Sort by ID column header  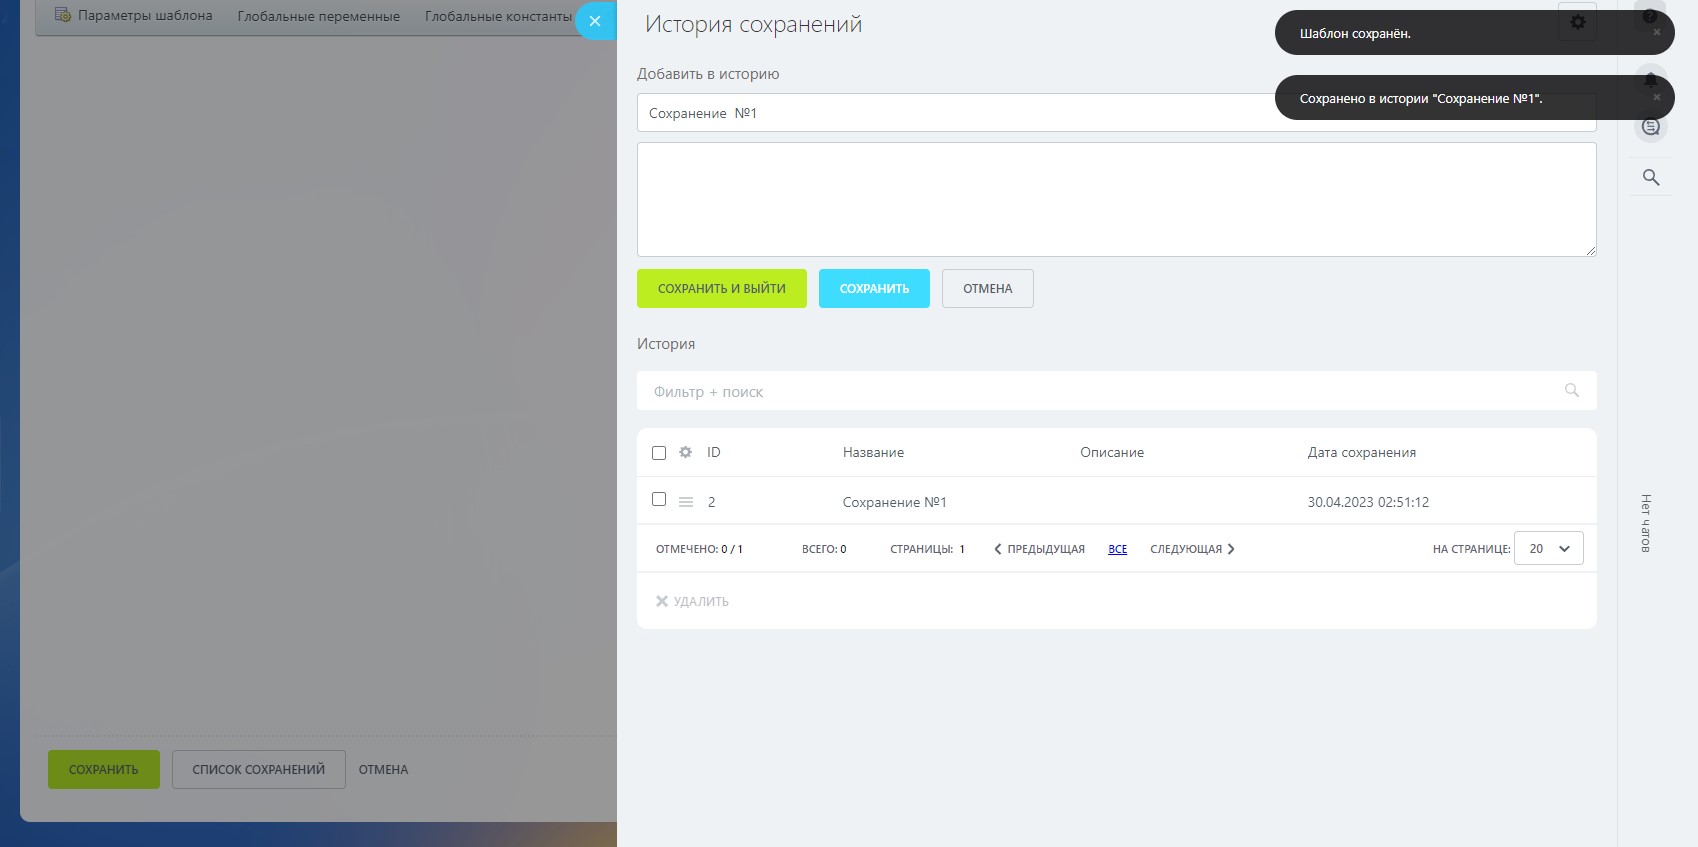(x=714, y=452)
